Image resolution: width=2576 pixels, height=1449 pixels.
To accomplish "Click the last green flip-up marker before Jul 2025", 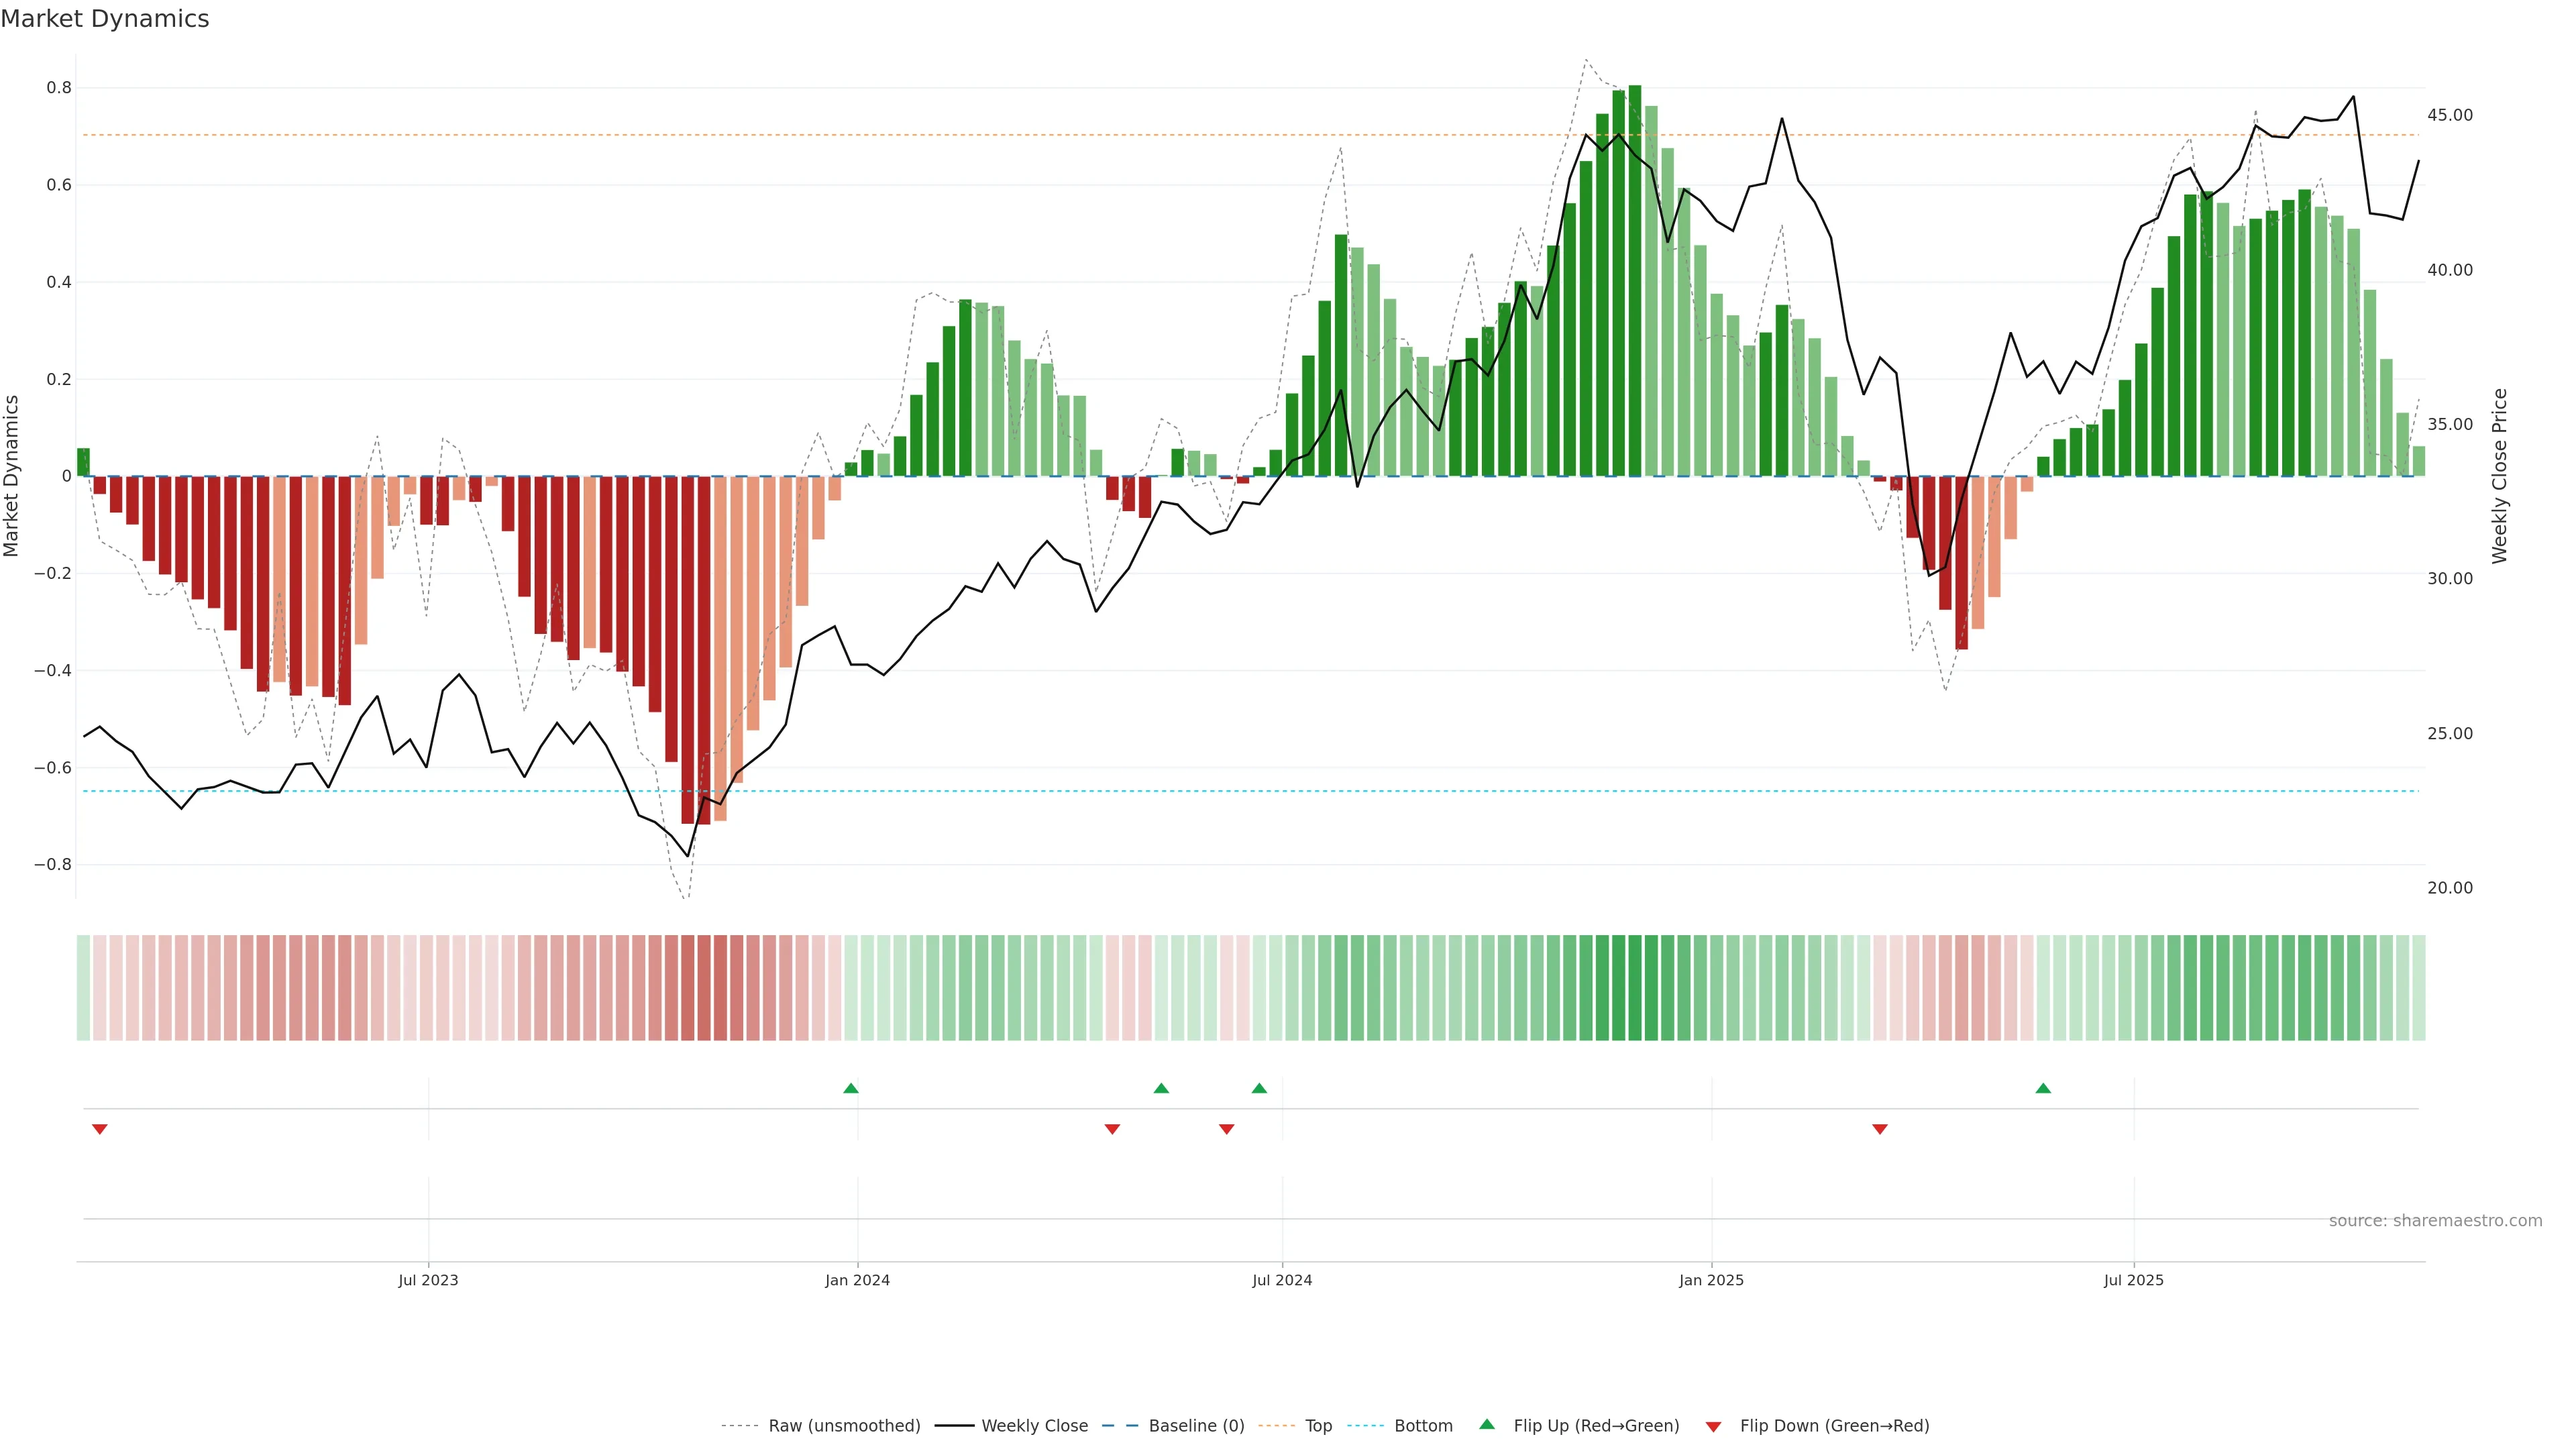I will pos(2043,1088).
